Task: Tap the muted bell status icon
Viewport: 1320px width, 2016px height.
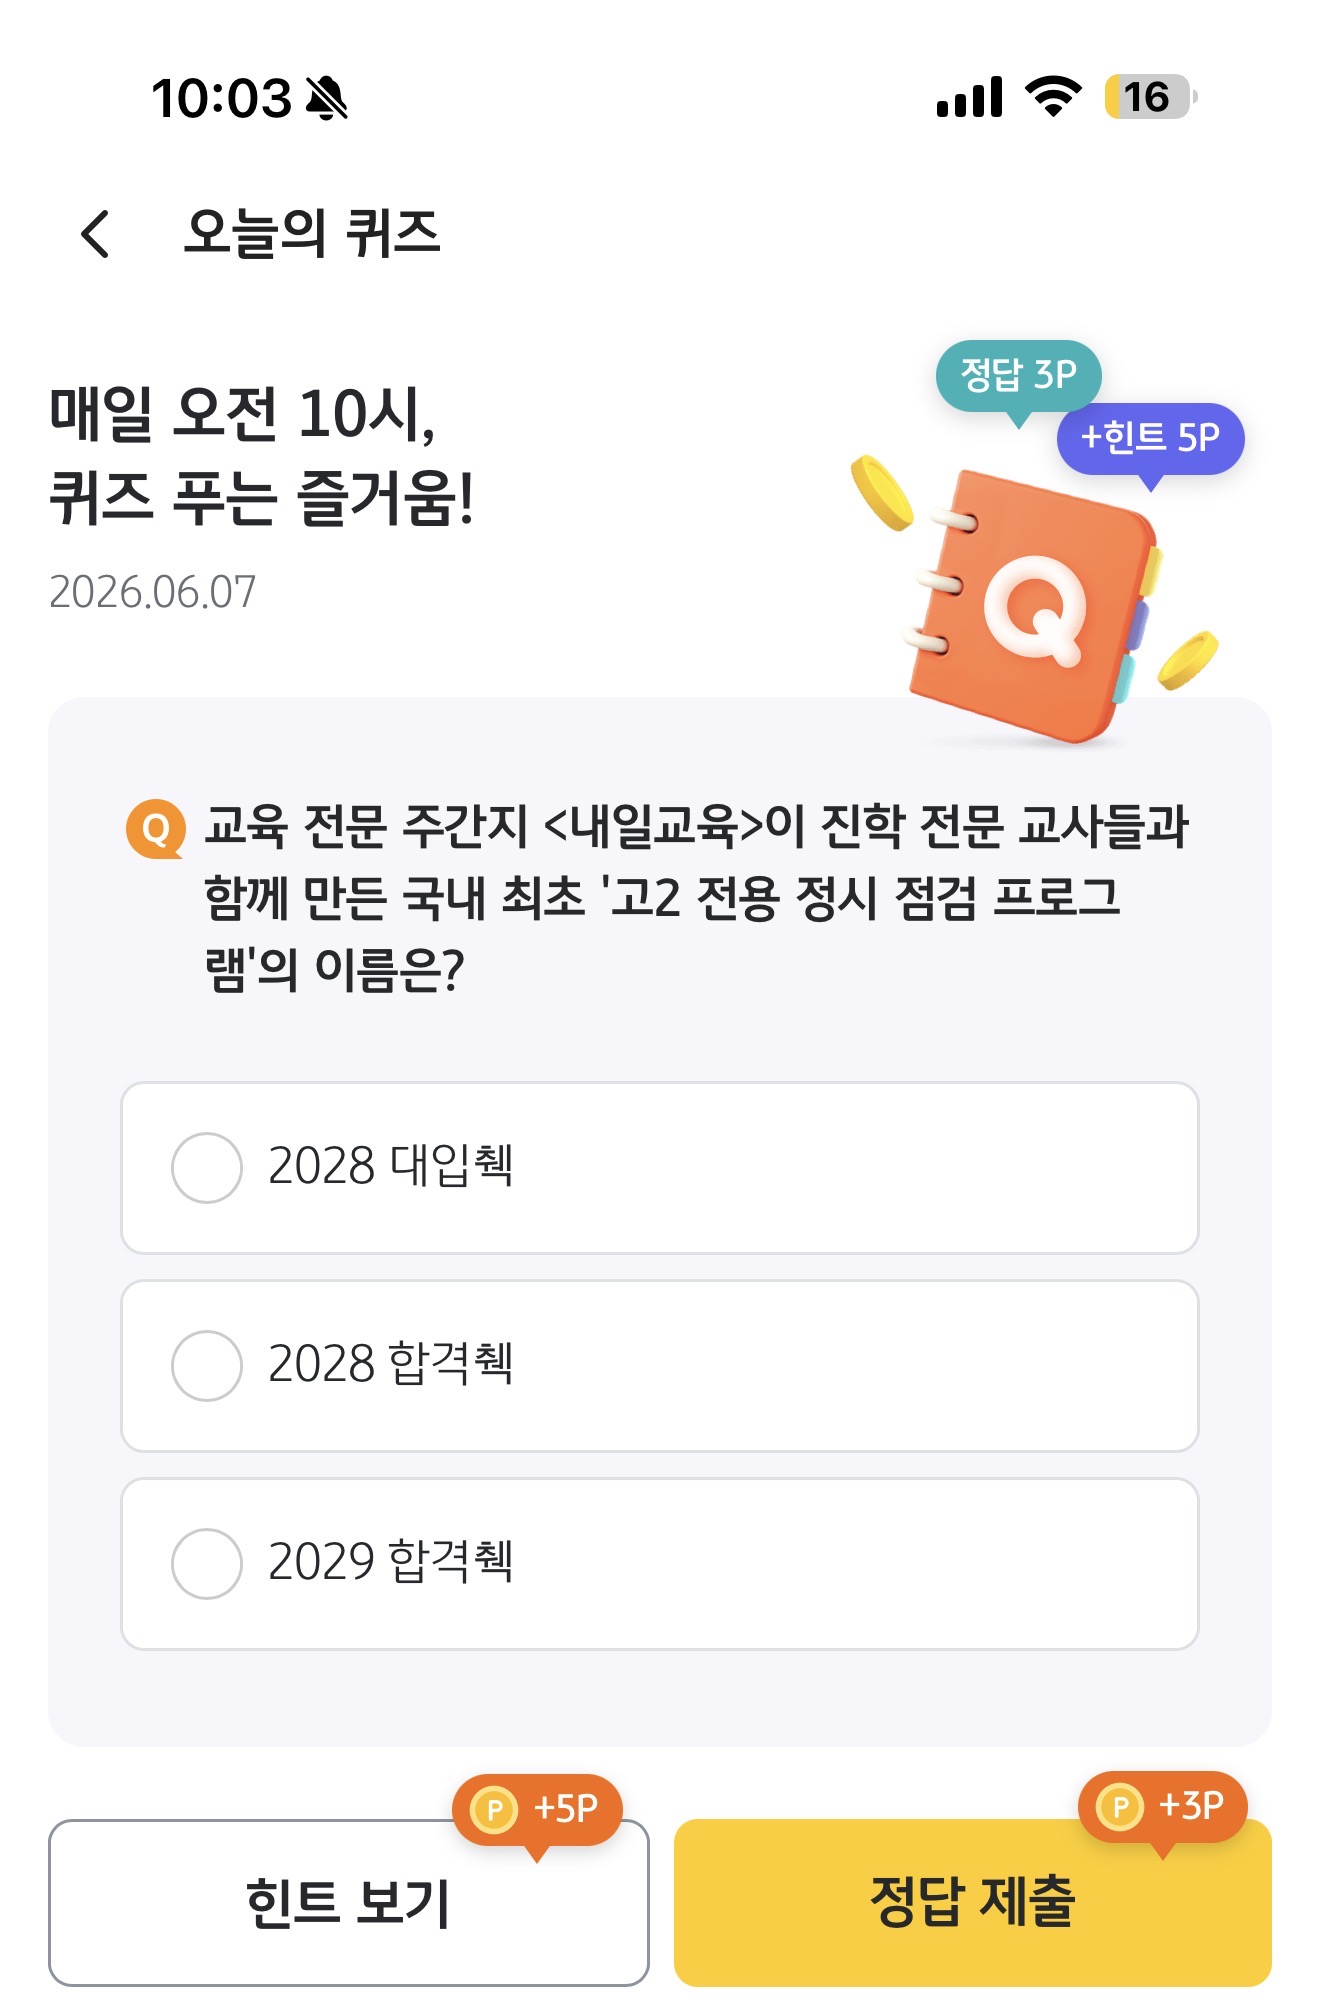Action: pyautogui.click(x=326, y=98)
